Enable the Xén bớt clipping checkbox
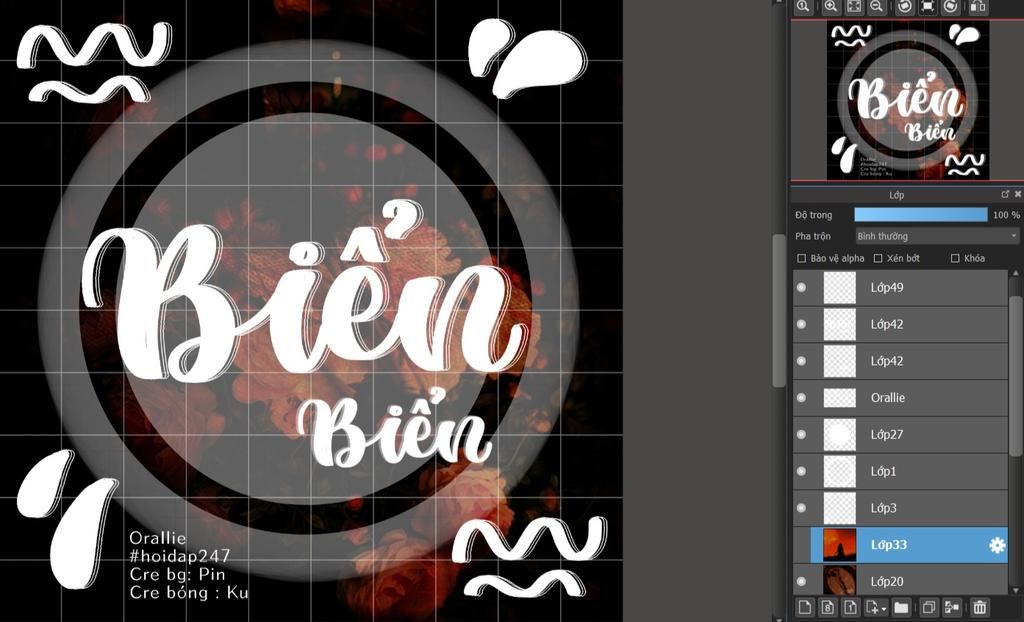The height and width of the screenshot is (622, 1024). (878, 258)
